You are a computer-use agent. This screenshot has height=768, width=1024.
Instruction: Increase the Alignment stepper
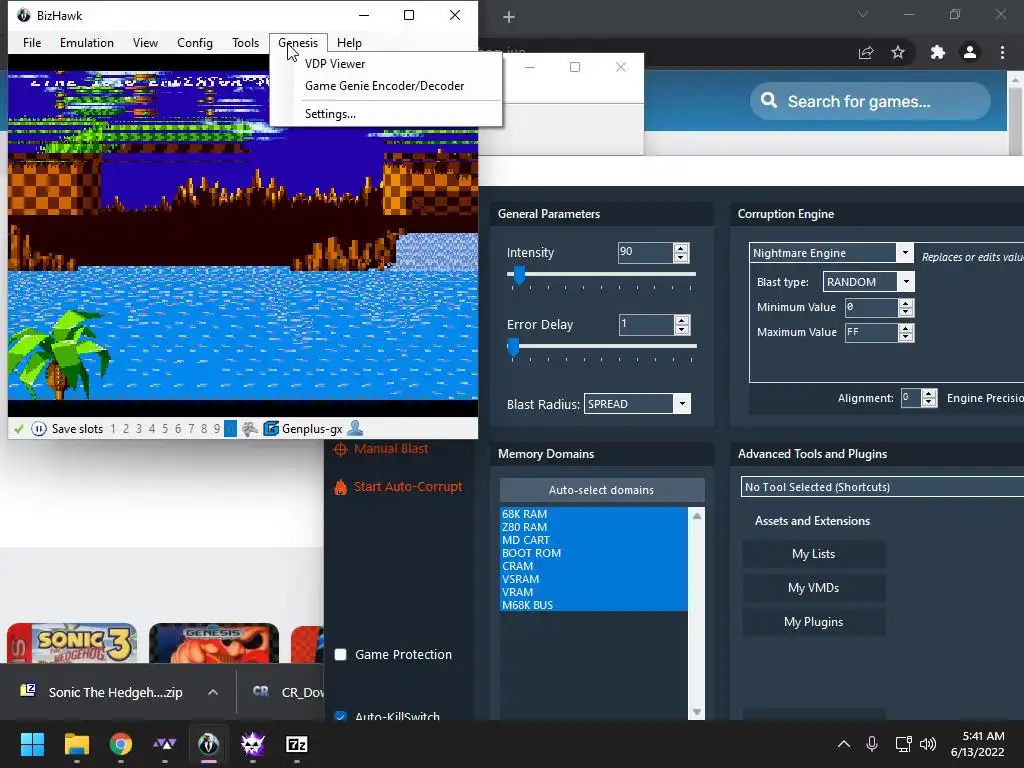(929, 394)
